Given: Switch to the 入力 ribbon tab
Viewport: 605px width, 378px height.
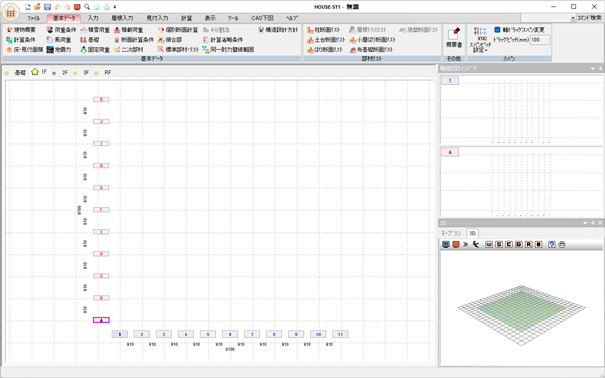Looking at the screenshot, I should [x=93, y=18].
